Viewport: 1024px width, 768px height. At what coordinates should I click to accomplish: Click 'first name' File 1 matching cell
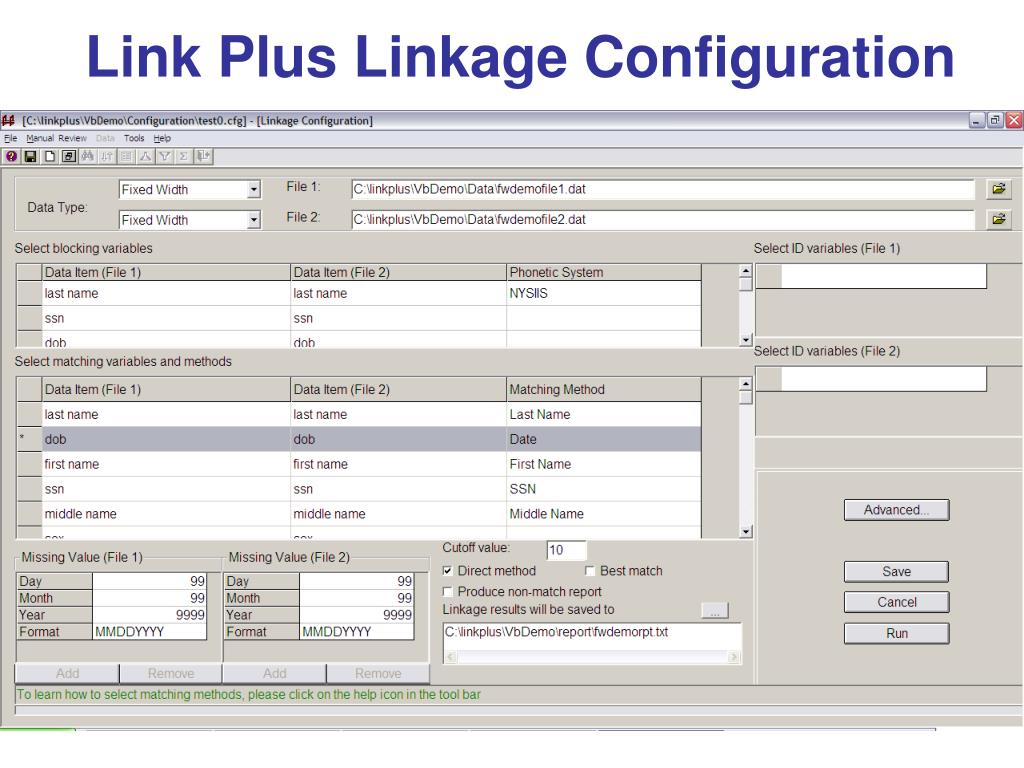coord(166,464)
